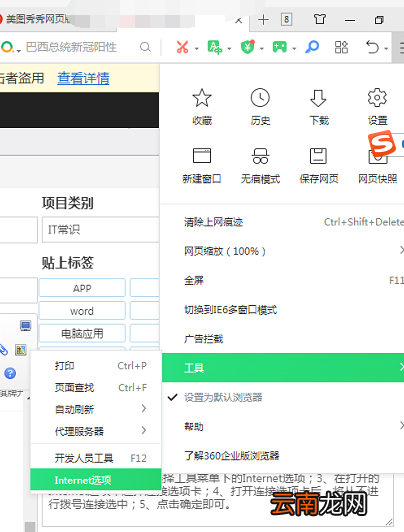The image size is (404, 532).
Task: Select Ad Blocking (广告拦截) menu item
Action: point(282,339)
